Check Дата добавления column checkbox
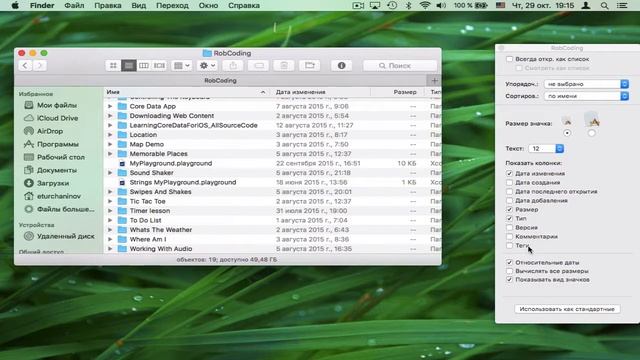Screen dimensions: 640x360 point(509,200)
